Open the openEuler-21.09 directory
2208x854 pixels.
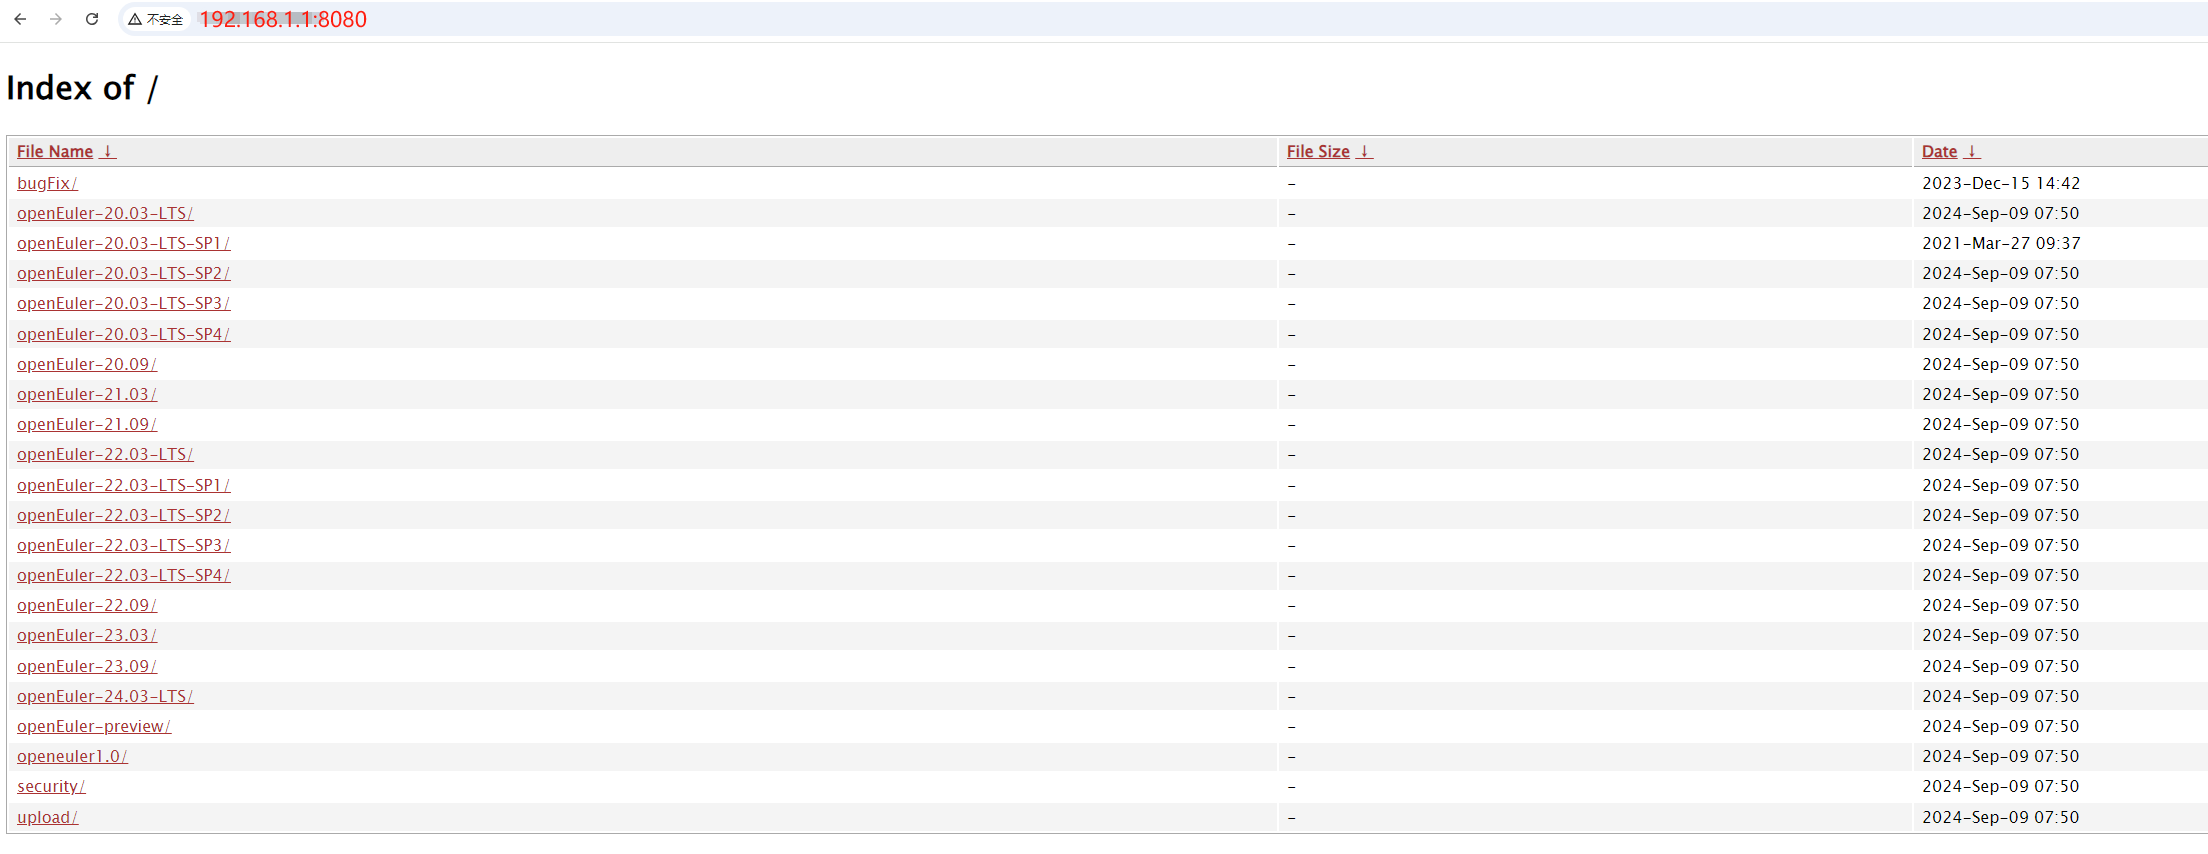[86, 424]
